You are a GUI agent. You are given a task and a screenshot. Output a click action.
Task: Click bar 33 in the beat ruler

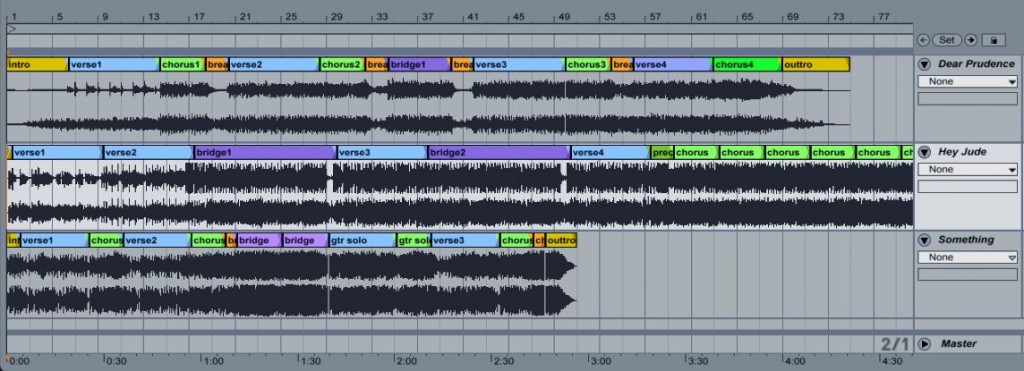382,16
